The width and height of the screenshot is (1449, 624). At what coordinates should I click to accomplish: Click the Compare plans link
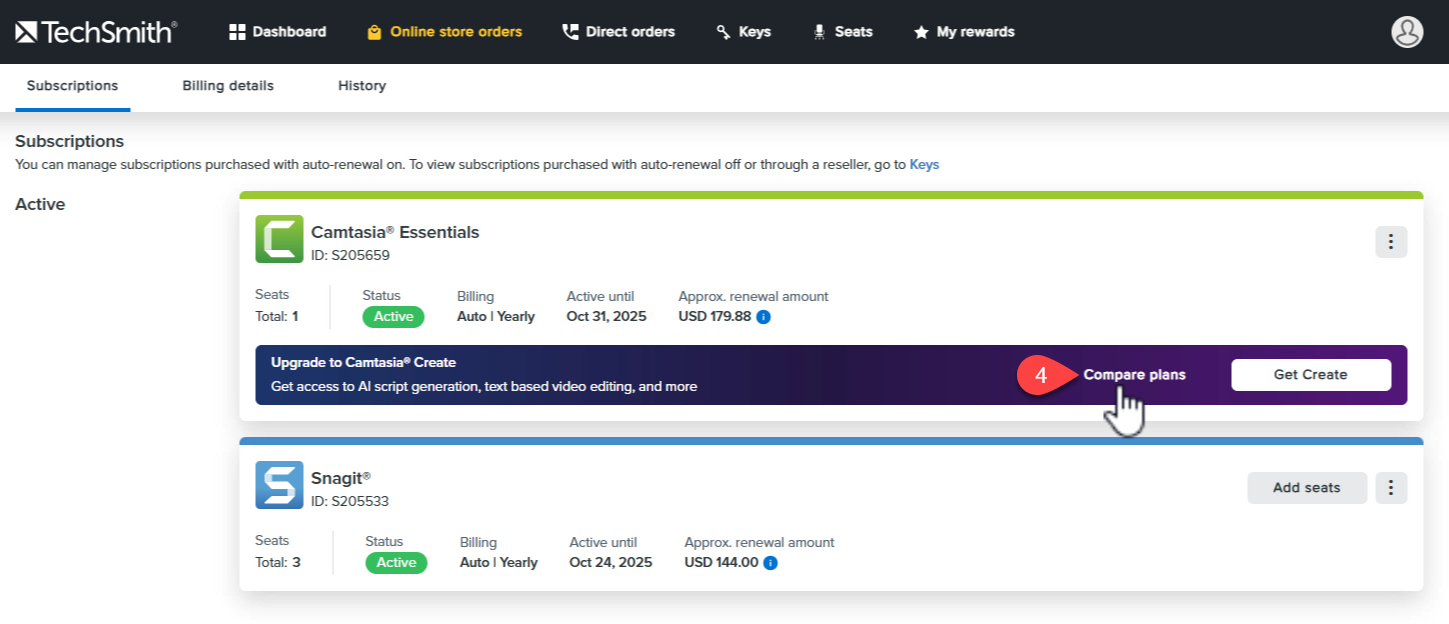point(1134,375)
